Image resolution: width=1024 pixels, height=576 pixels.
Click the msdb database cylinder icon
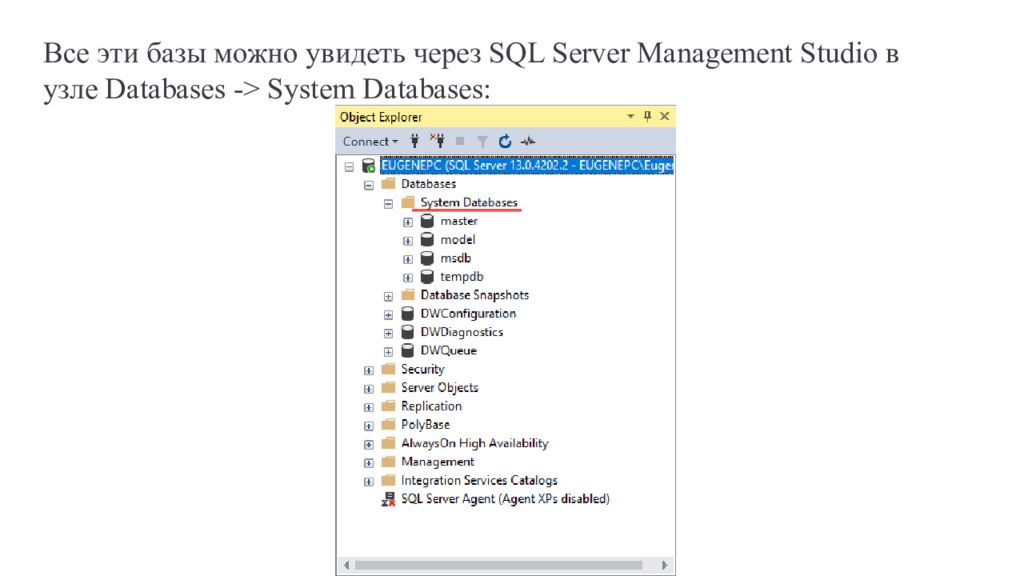427,258
